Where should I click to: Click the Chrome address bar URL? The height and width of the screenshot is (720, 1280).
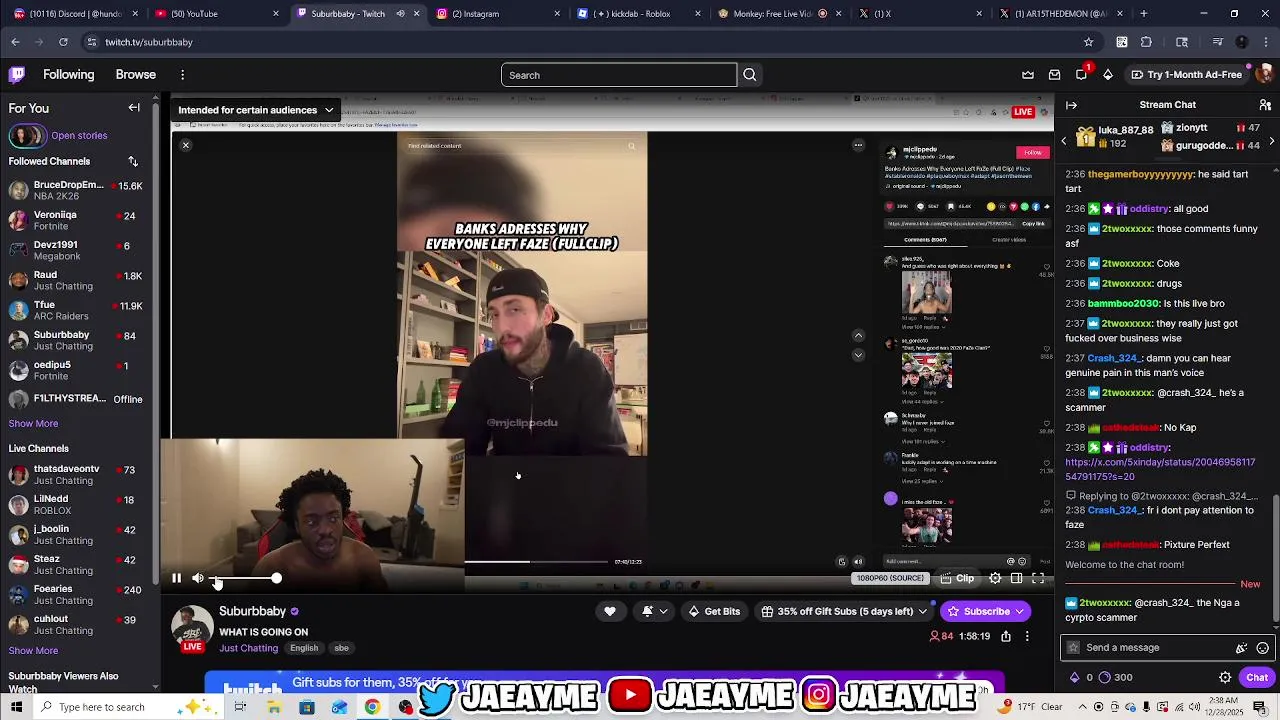click(x=149, y=42)
